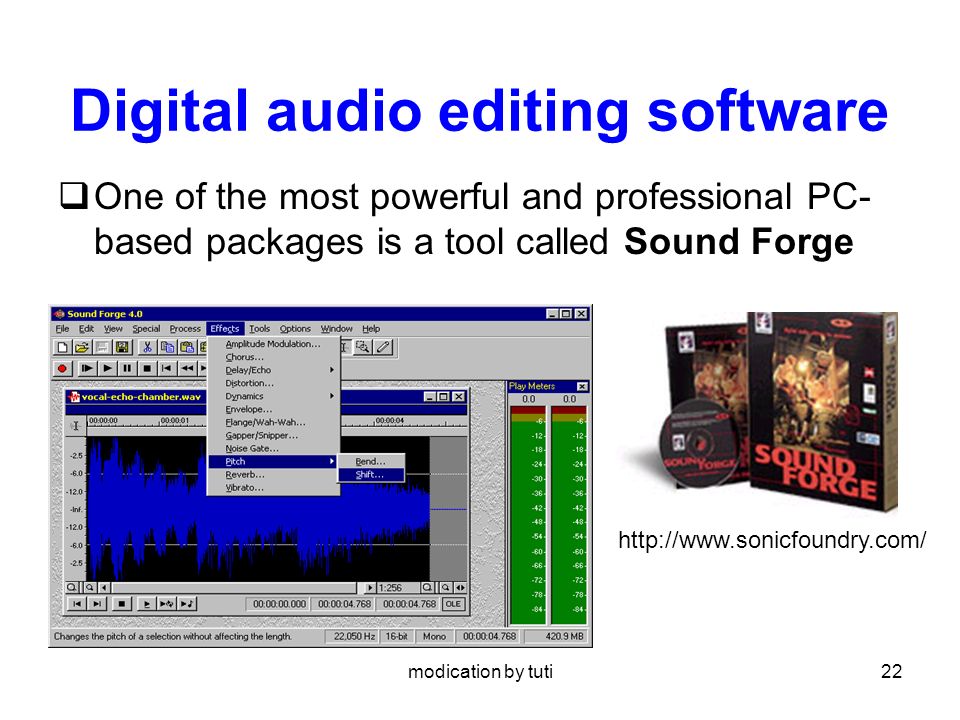Click the Paste clipboard icon
The height and width of the screenshot is (720, 960).
coord(187,348)
